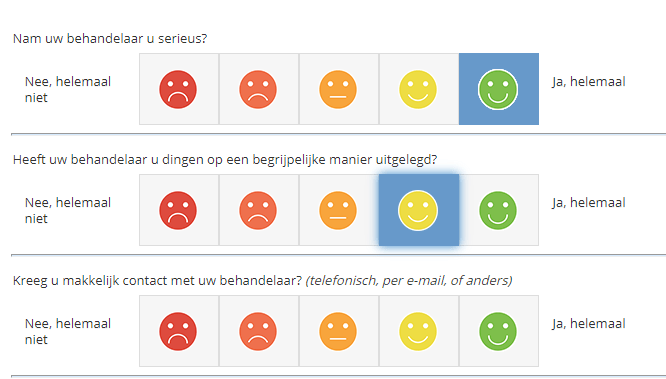This screenshot has height=379, width=666.
Task: Select orange-red frown for 'makkelijk contact' question
Action: click(259, 331)
